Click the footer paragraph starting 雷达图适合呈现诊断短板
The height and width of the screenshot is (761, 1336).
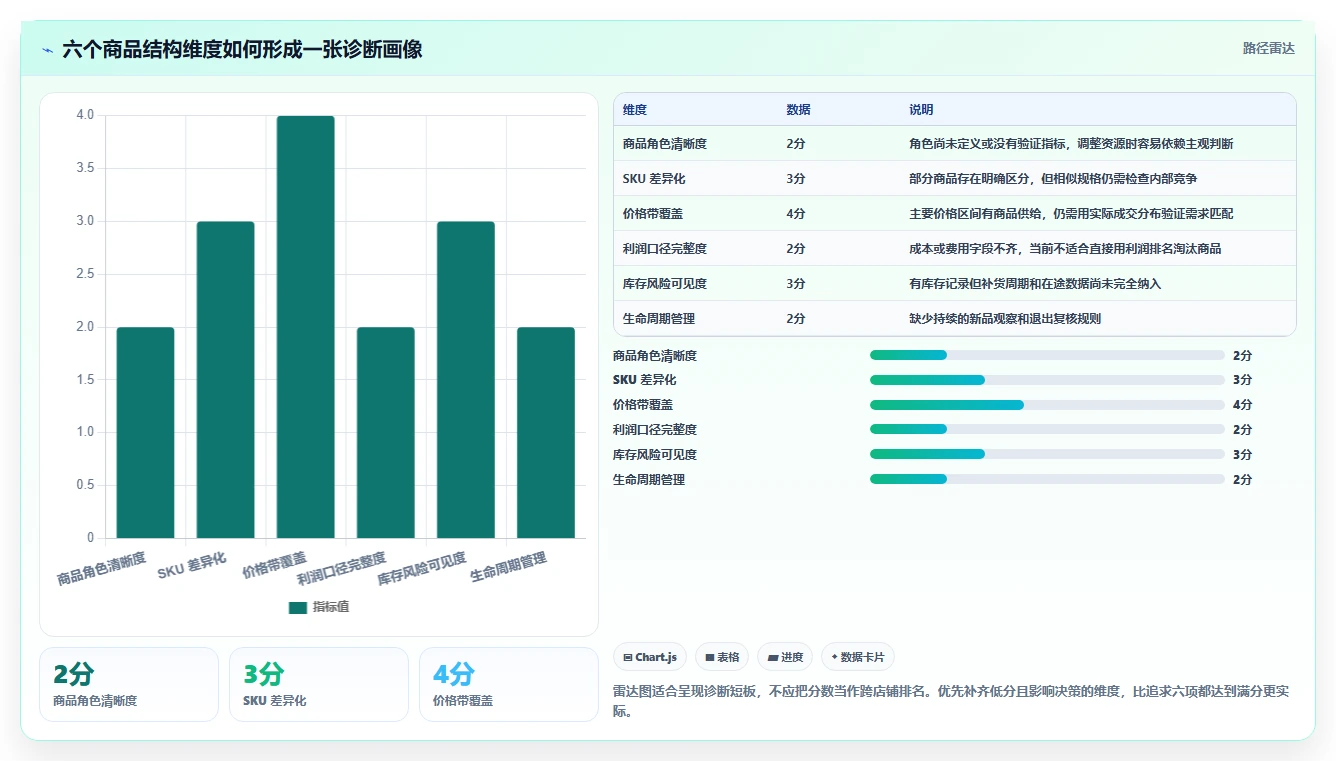coord(950,701)
